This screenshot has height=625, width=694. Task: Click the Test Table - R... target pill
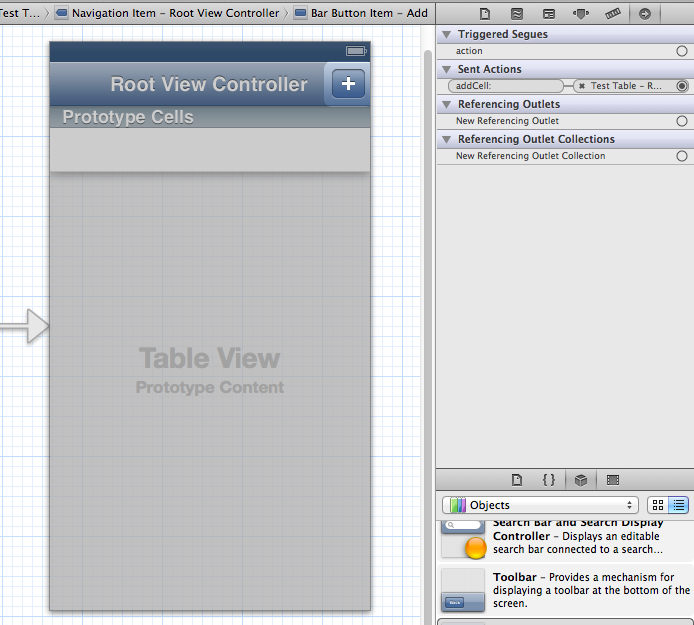[624, 86]
